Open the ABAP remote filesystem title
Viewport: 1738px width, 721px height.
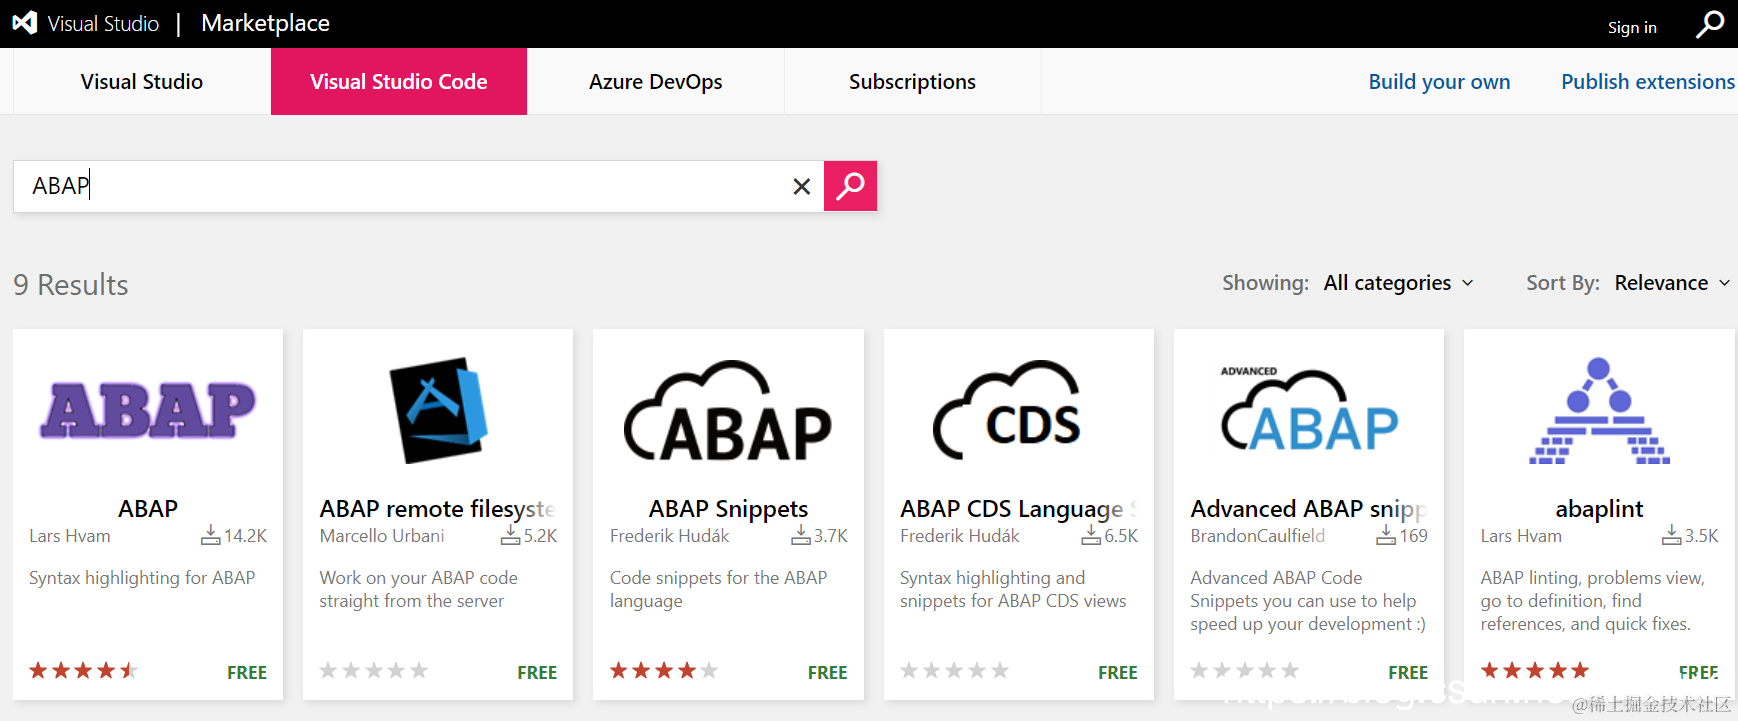437,508
